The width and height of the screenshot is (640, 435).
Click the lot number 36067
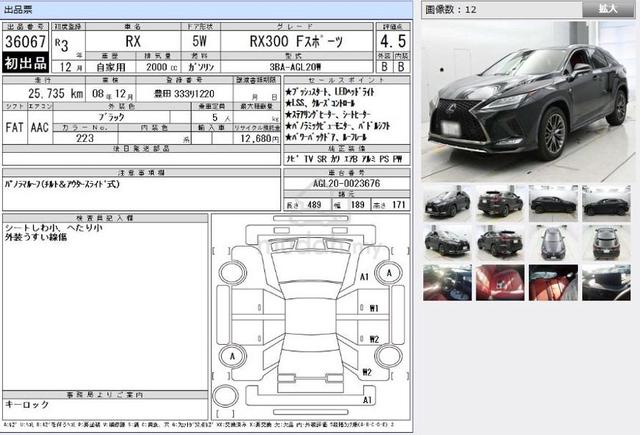click(25, 41)
